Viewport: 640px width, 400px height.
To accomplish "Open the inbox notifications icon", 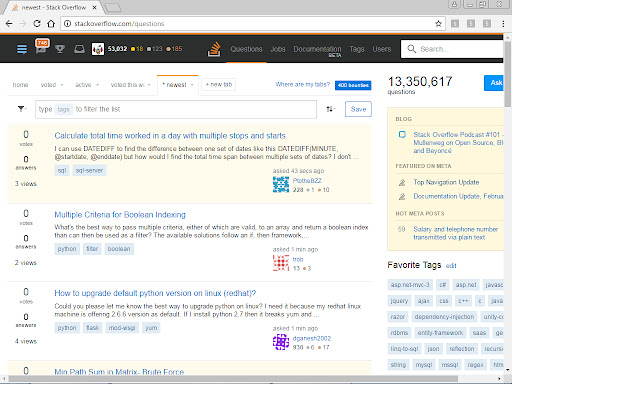I will click(41, 47).
